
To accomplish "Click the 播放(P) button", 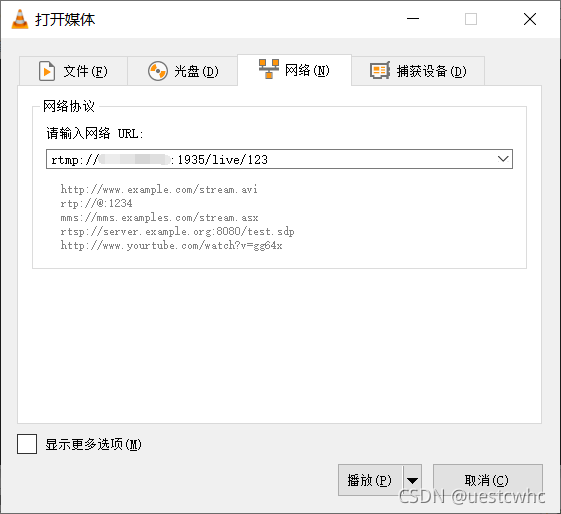I will click(370, 480).
